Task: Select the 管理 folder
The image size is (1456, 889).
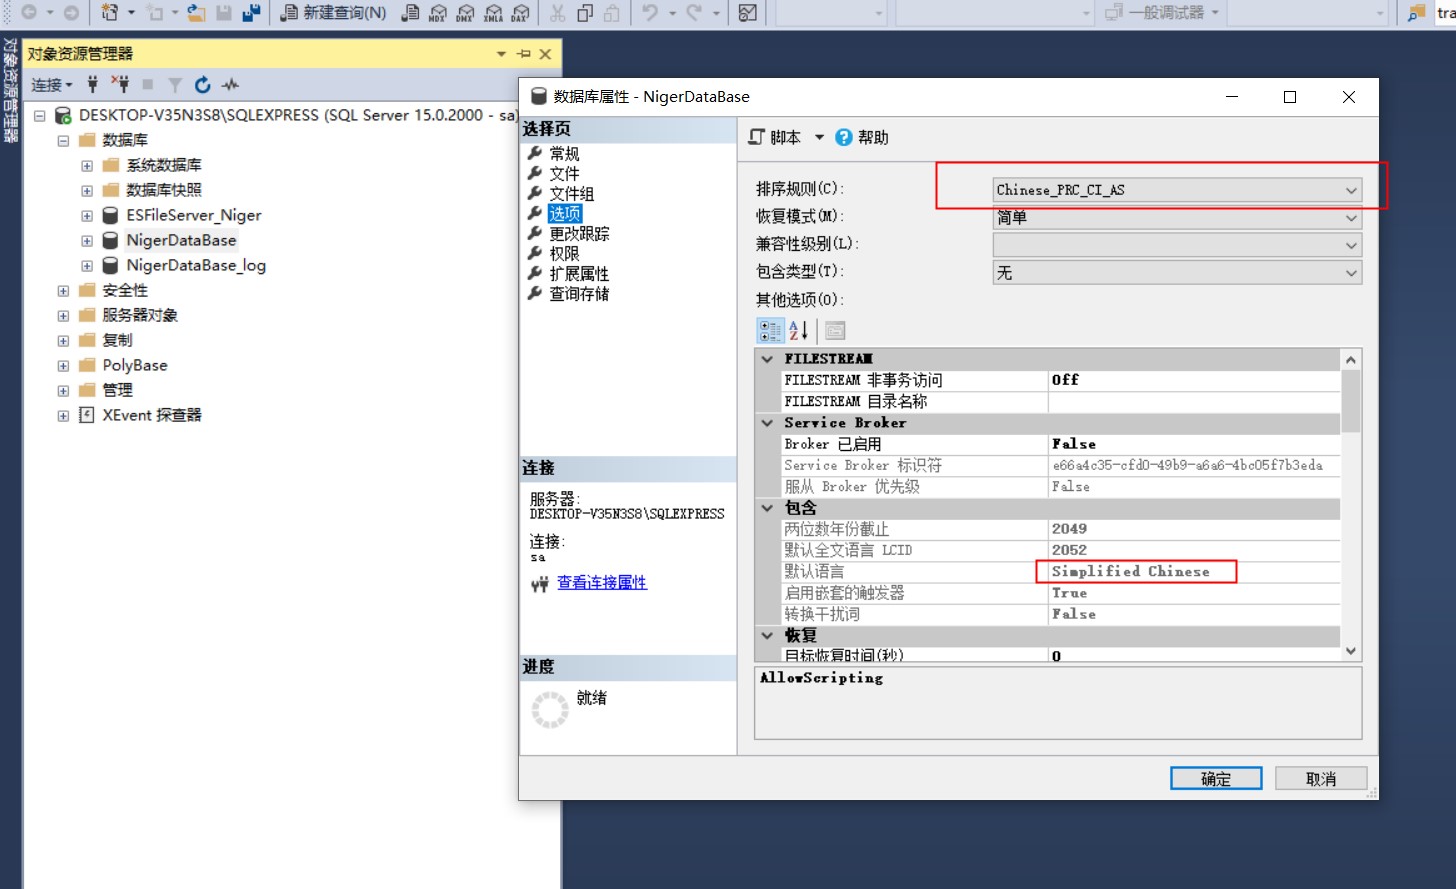Action: (x=117, y=390)
